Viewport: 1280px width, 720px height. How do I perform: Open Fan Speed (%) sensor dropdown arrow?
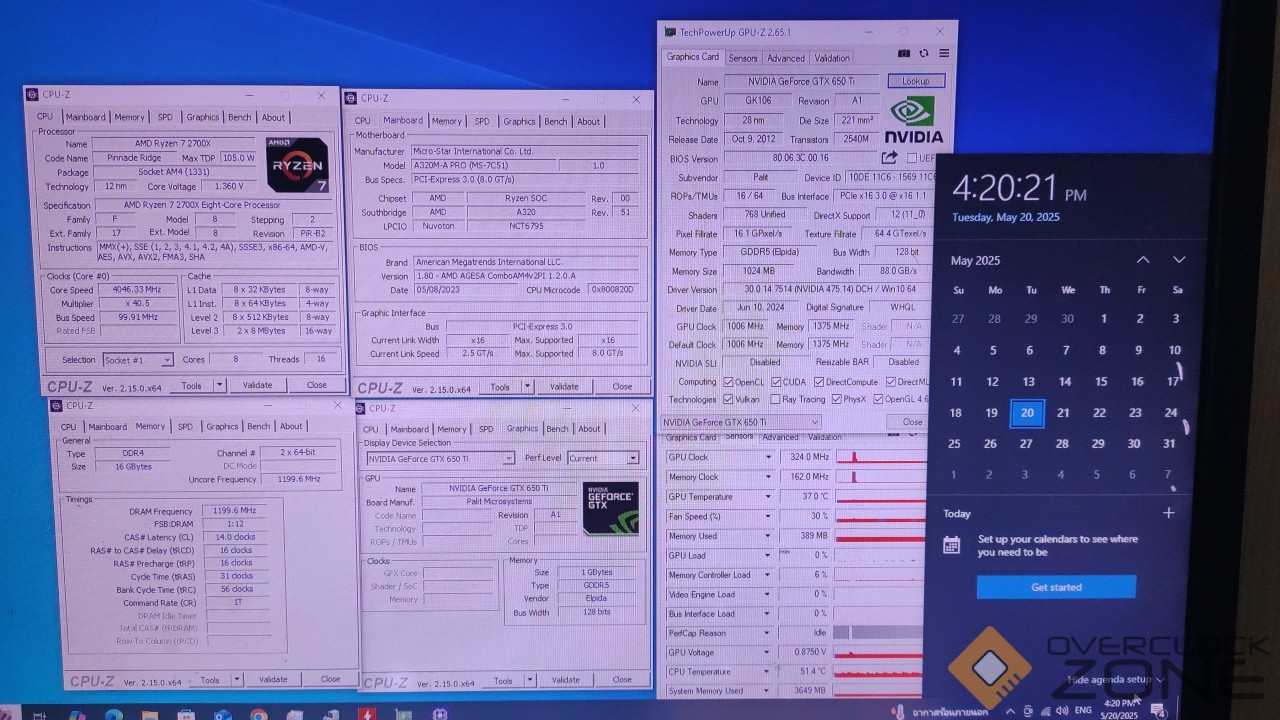click(x=768, y=516)
